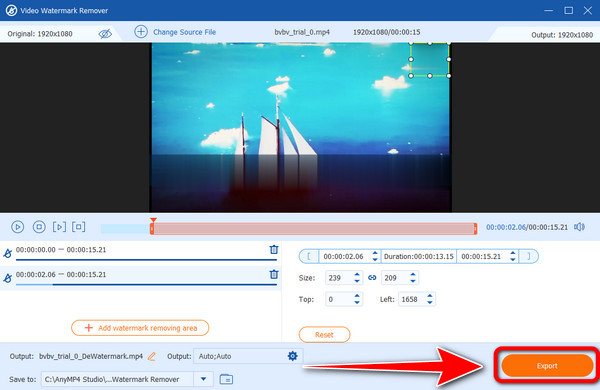Click the start time field 00:00:02.06
This screenshot has height=390, width=600.
point(345,256)
